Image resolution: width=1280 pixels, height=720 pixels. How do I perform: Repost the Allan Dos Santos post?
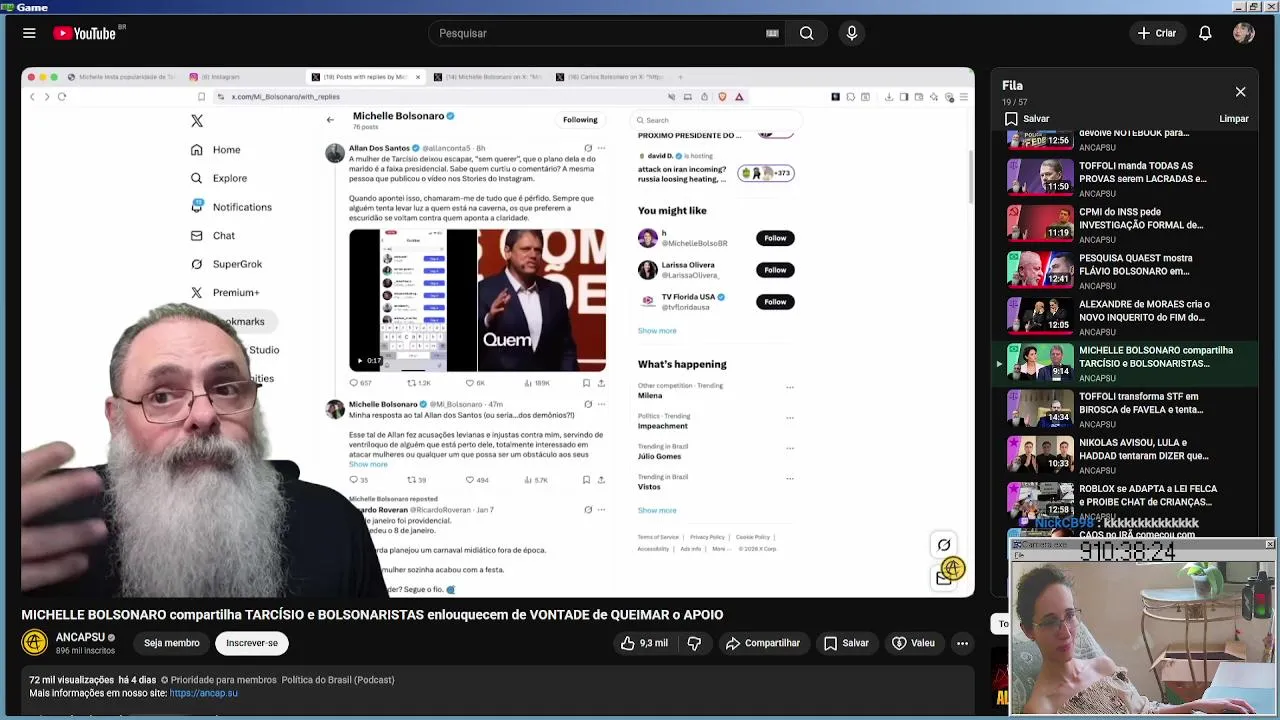[x=418, y=383]
